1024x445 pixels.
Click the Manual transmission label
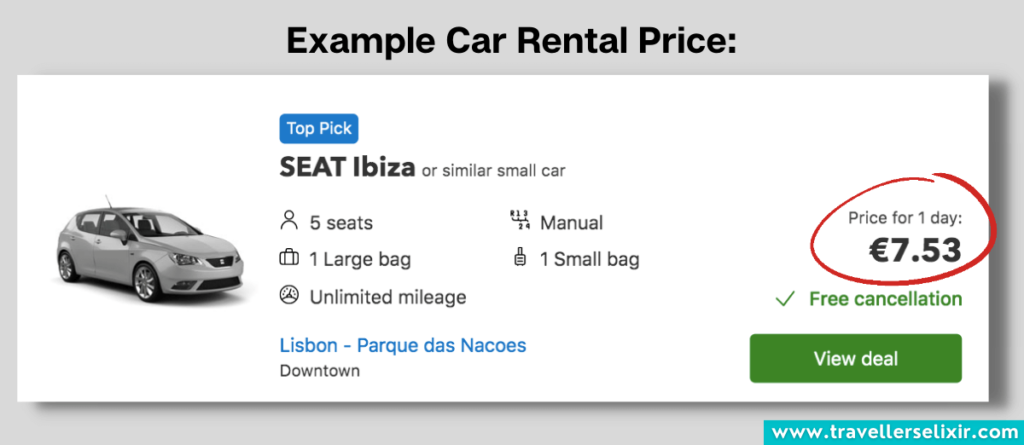tap(571, 222)
